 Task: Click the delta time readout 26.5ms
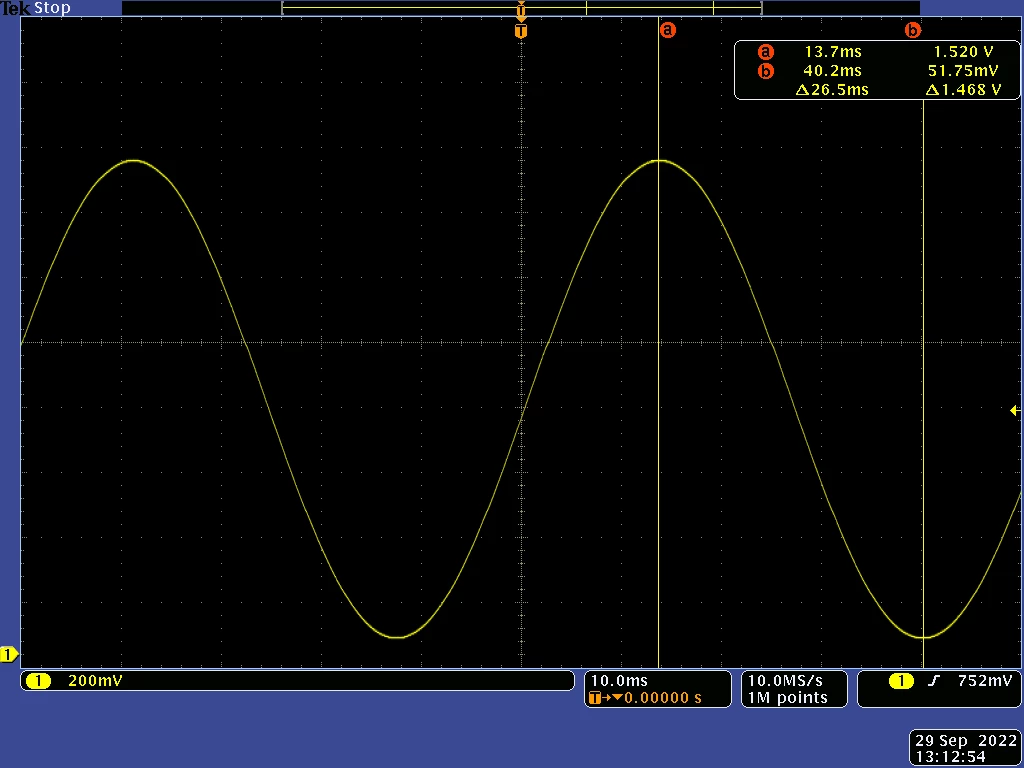click(x=832, y=89)
